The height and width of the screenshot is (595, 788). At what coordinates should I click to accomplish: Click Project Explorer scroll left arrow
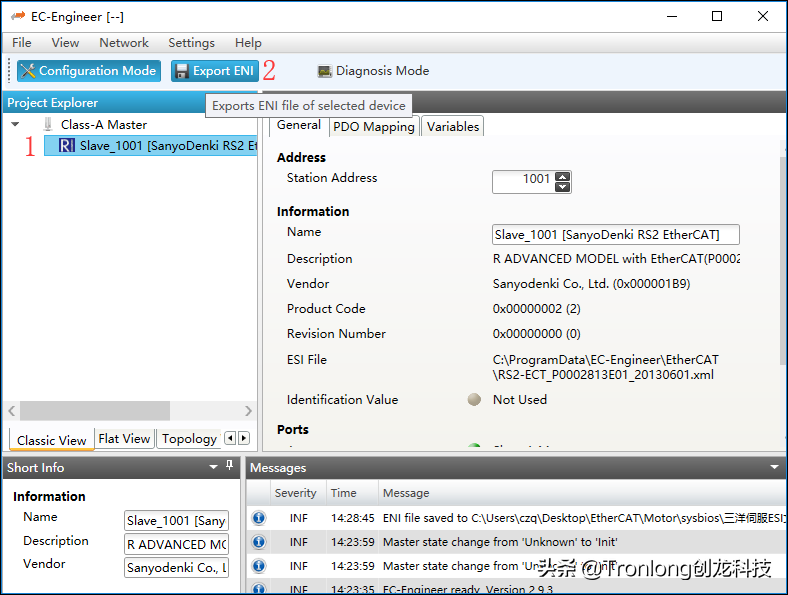point(12,411)
